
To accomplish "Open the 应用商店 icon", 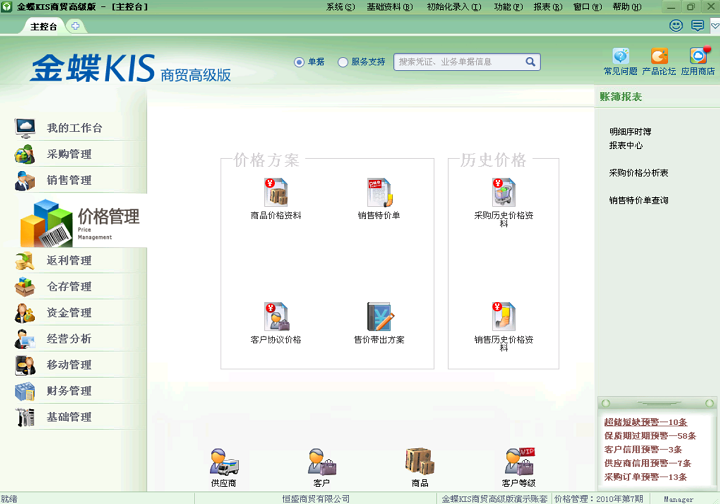I will tap(698, 56).
